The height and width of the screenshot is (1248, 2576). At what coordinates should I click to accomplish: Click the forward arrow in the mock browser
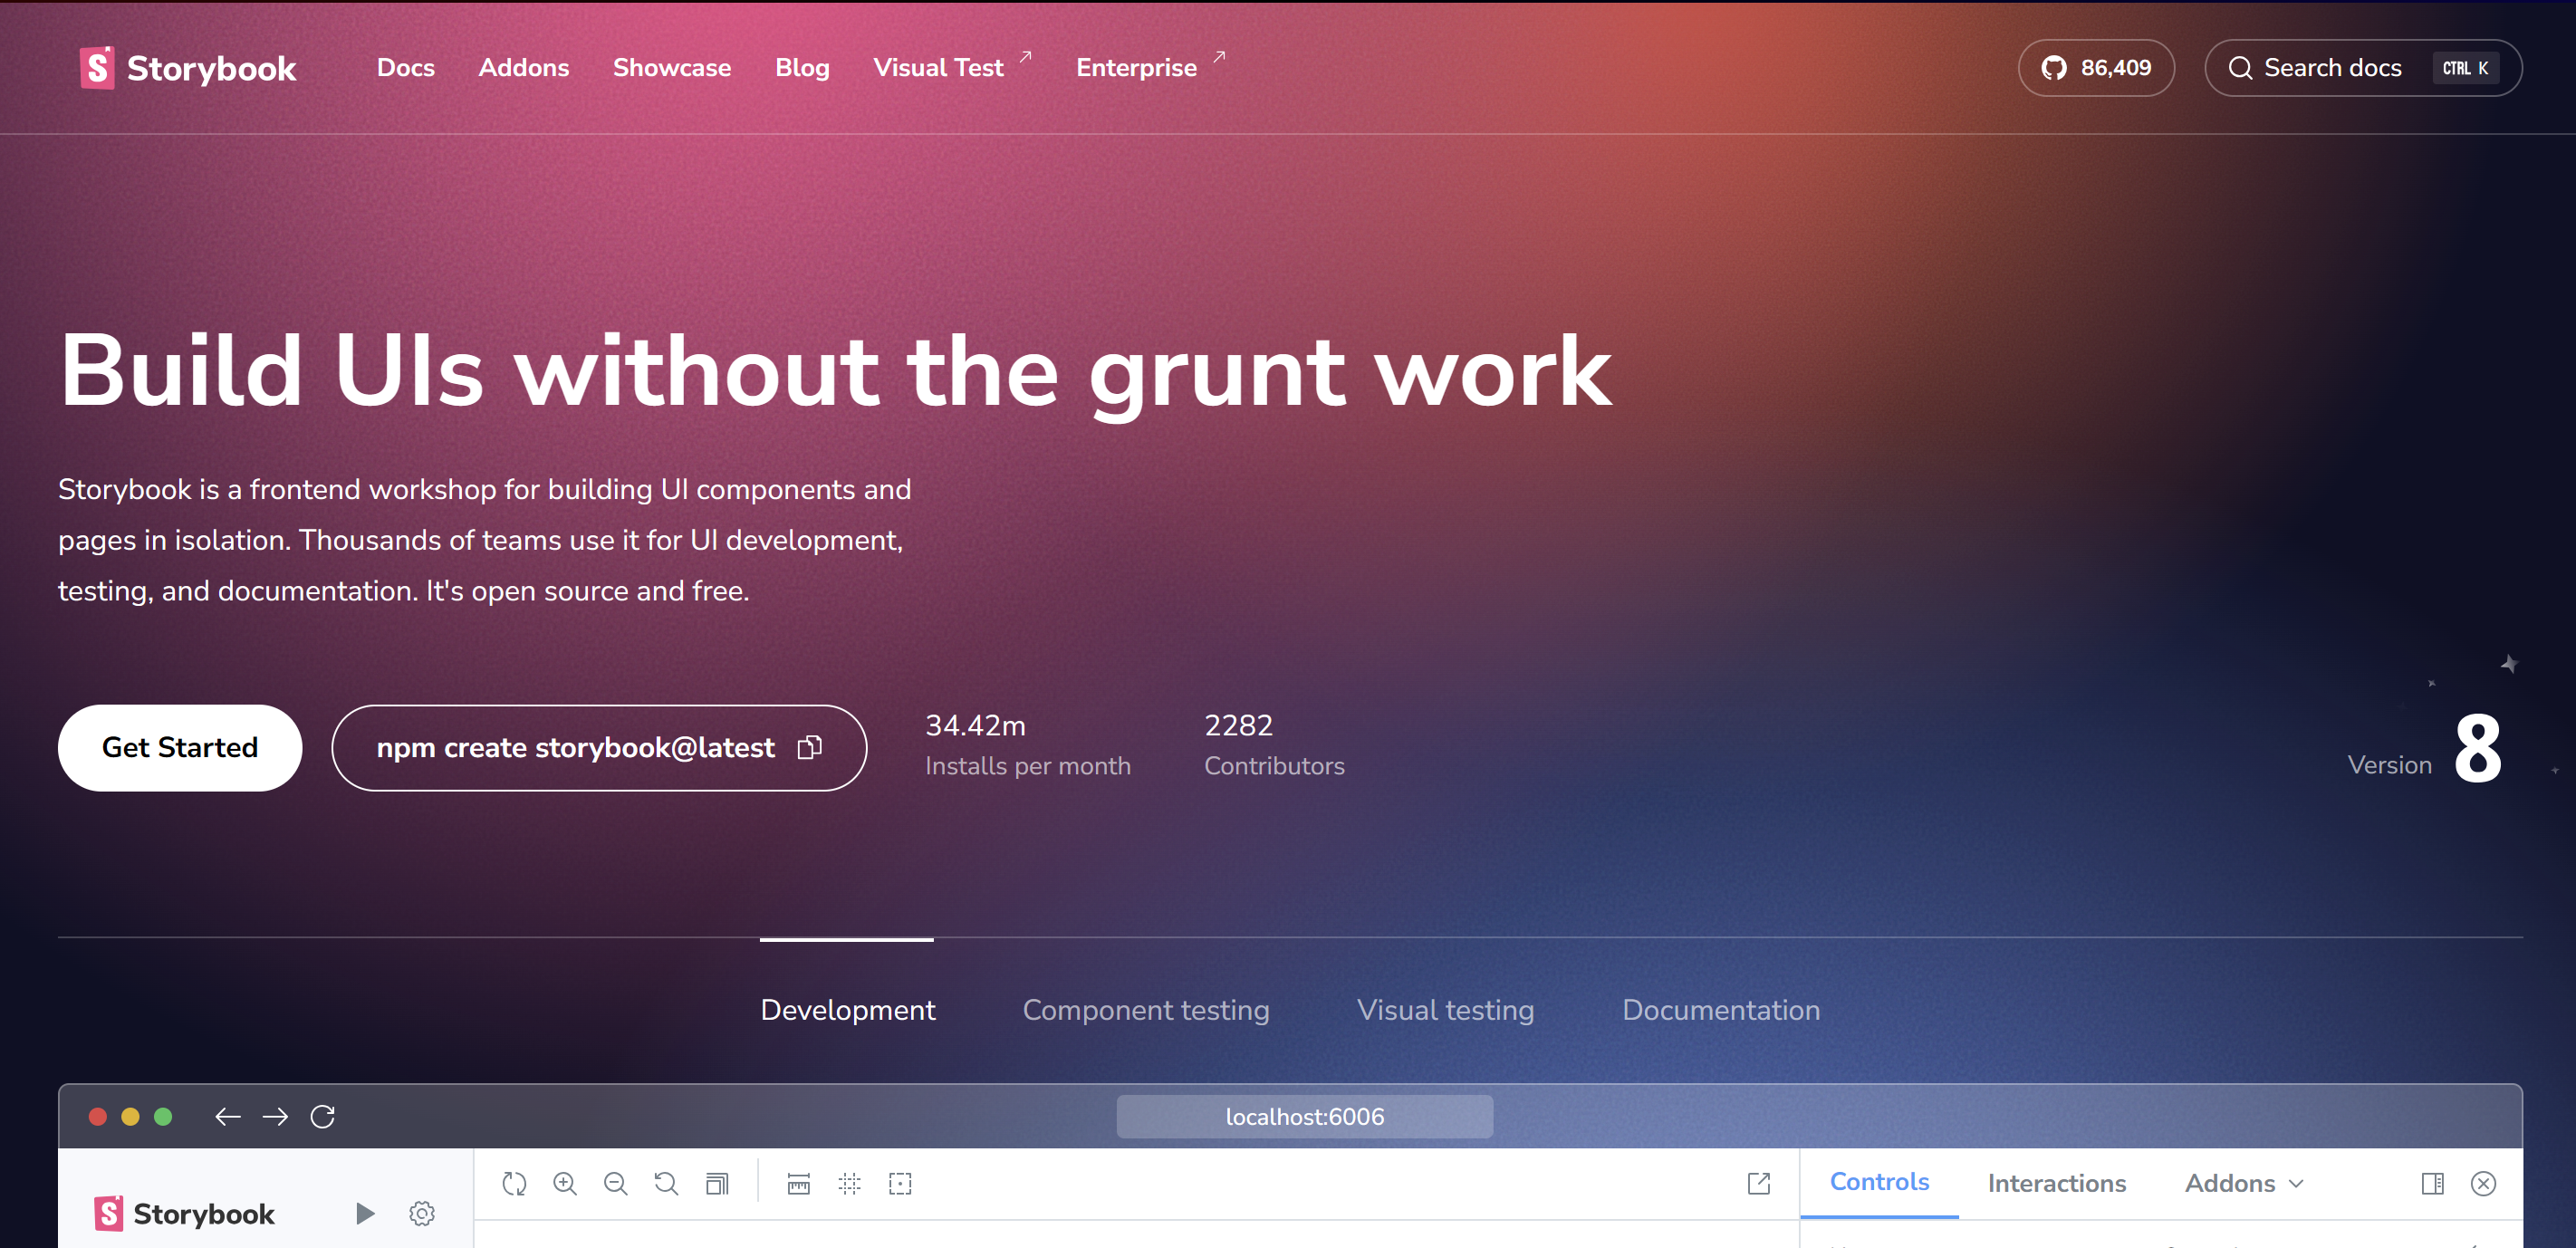click(275, 1116)
